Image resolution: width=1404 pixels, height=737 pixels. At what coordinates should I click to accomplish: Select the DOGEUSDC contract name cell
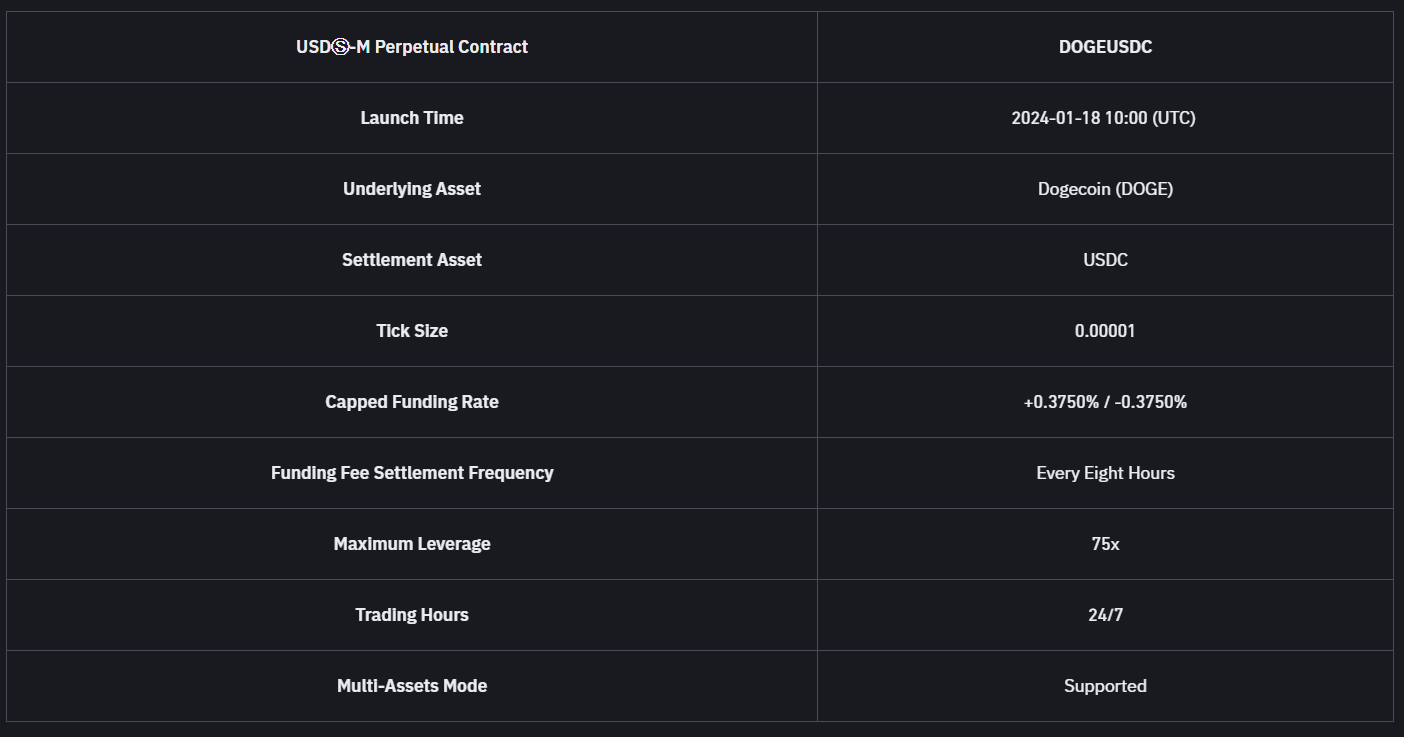pyautogui.click(x=1105, y=47)
